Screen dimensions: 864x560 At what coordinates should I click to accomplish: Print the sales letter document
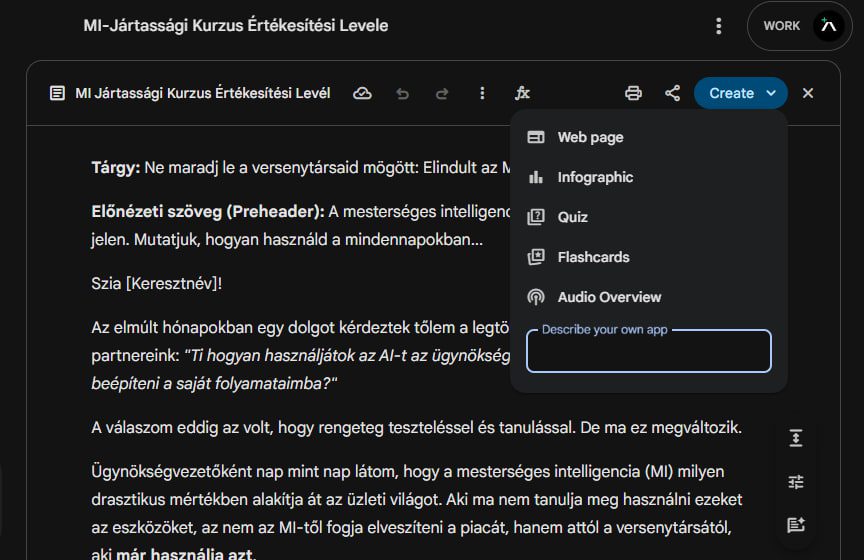coord(633,93)
